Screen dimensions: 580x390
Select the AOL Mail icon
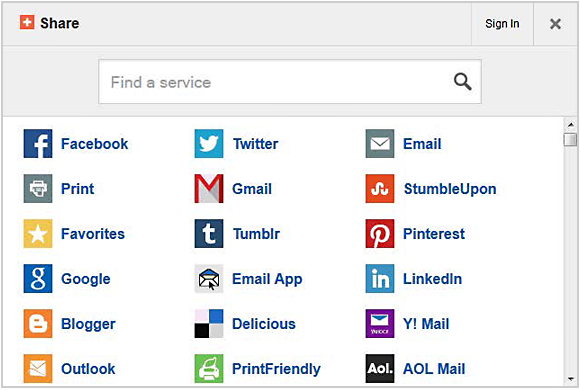[380, 369]
